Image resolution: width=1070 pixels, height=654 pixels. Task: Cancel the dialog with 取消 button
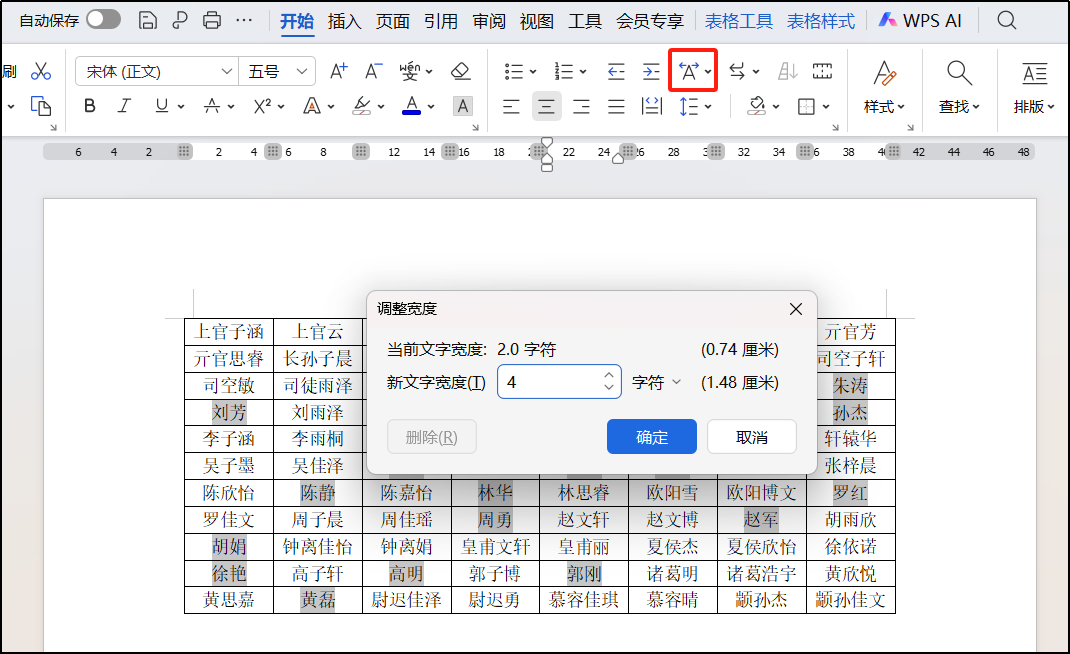tap(752, 436)
